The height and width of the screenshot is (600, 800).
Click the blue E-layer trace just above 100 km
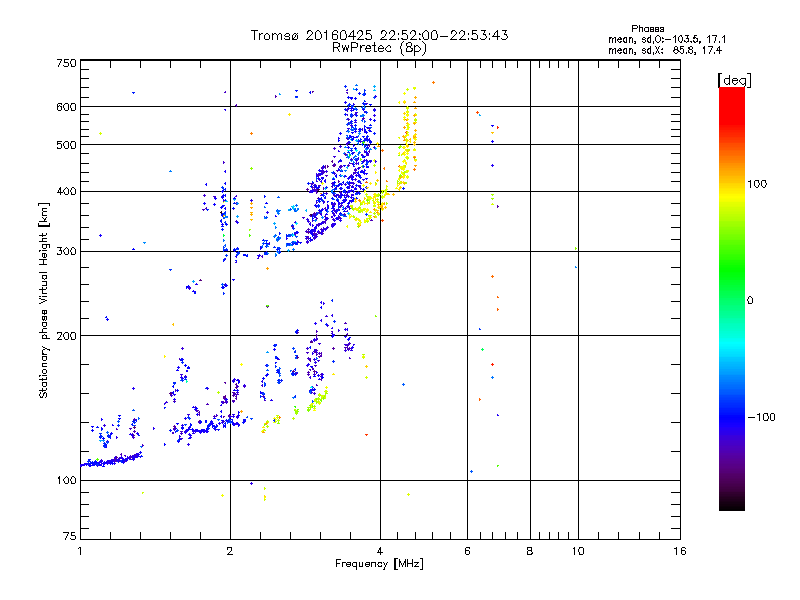(112, 460)
